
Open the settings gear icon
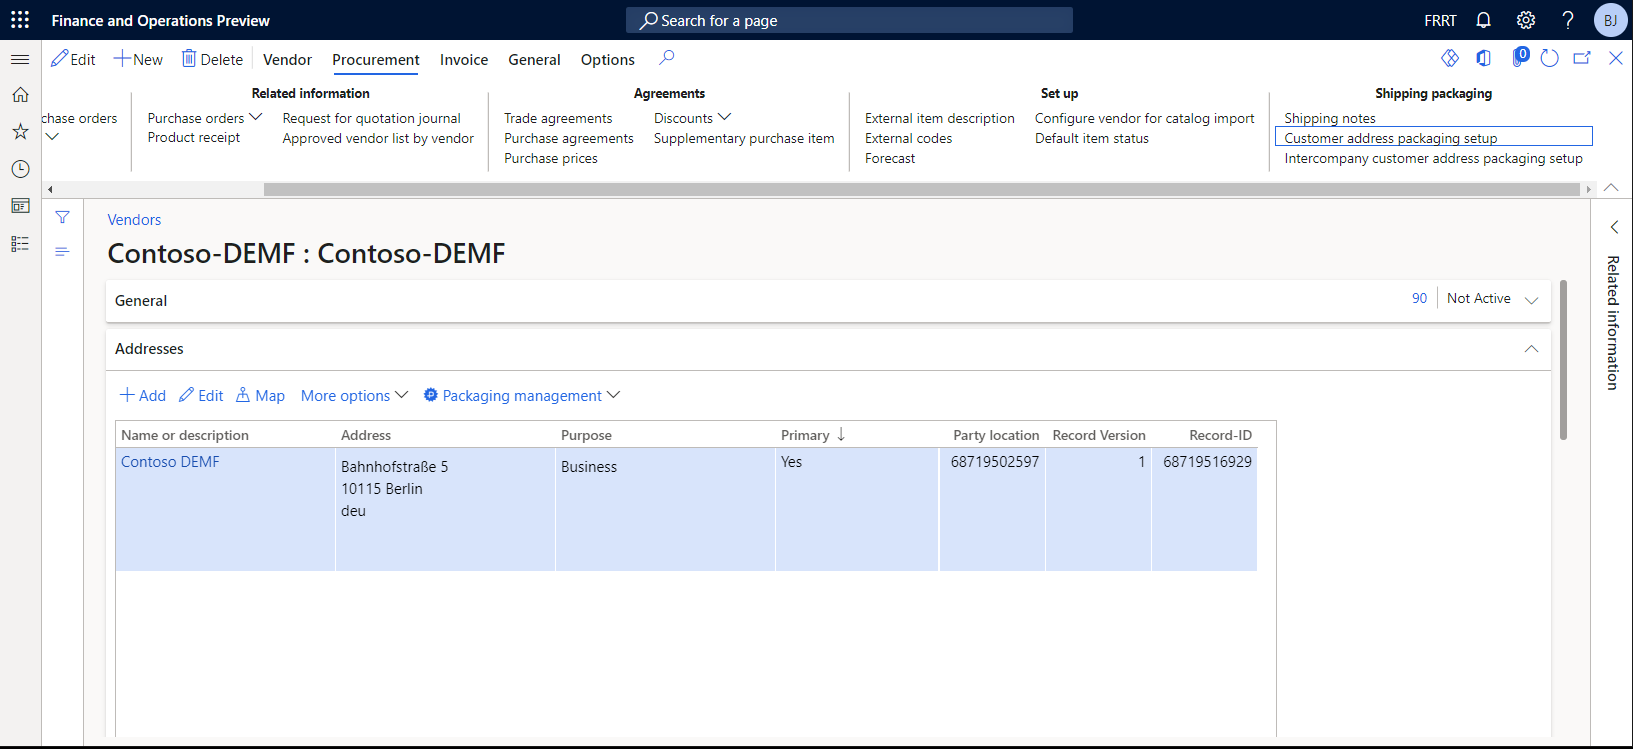tap(1526, 20)
